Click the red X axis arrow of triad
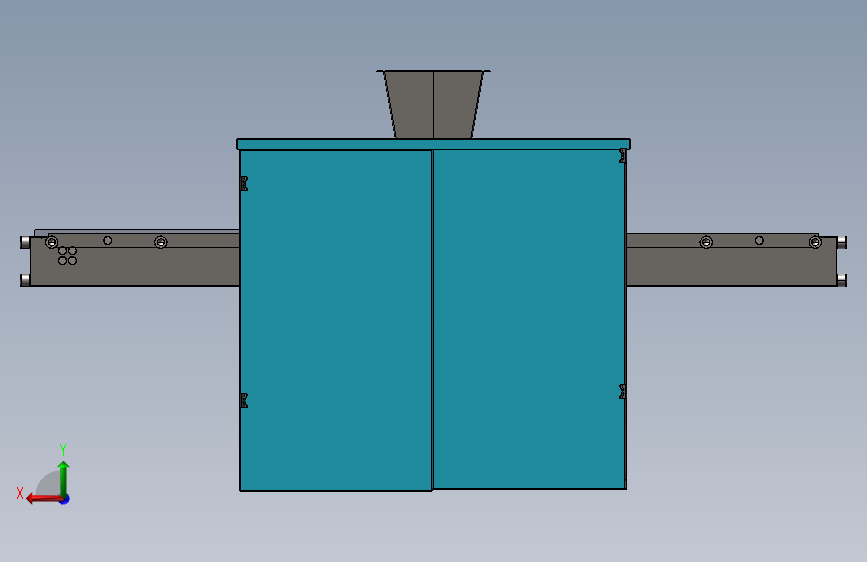Image resolution: width=867 pixels, height=562 pixels. point(43,499)
